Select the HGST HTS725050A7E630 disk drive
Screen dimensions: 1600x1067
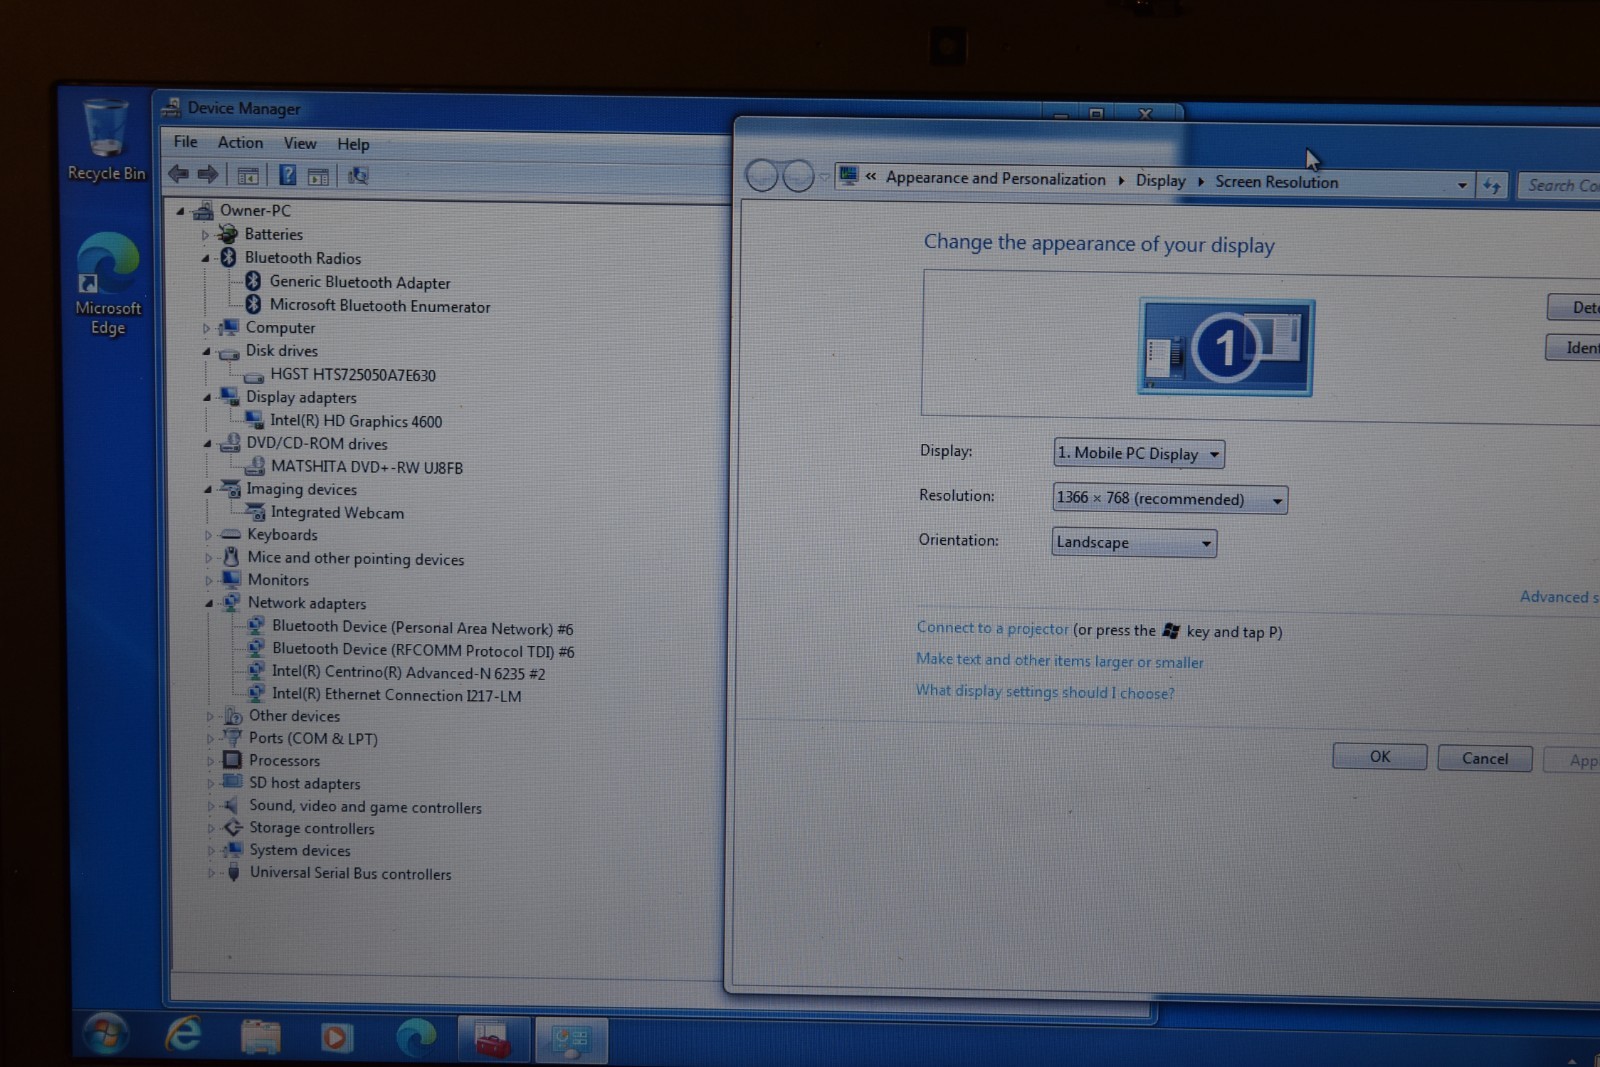(353, 375)
